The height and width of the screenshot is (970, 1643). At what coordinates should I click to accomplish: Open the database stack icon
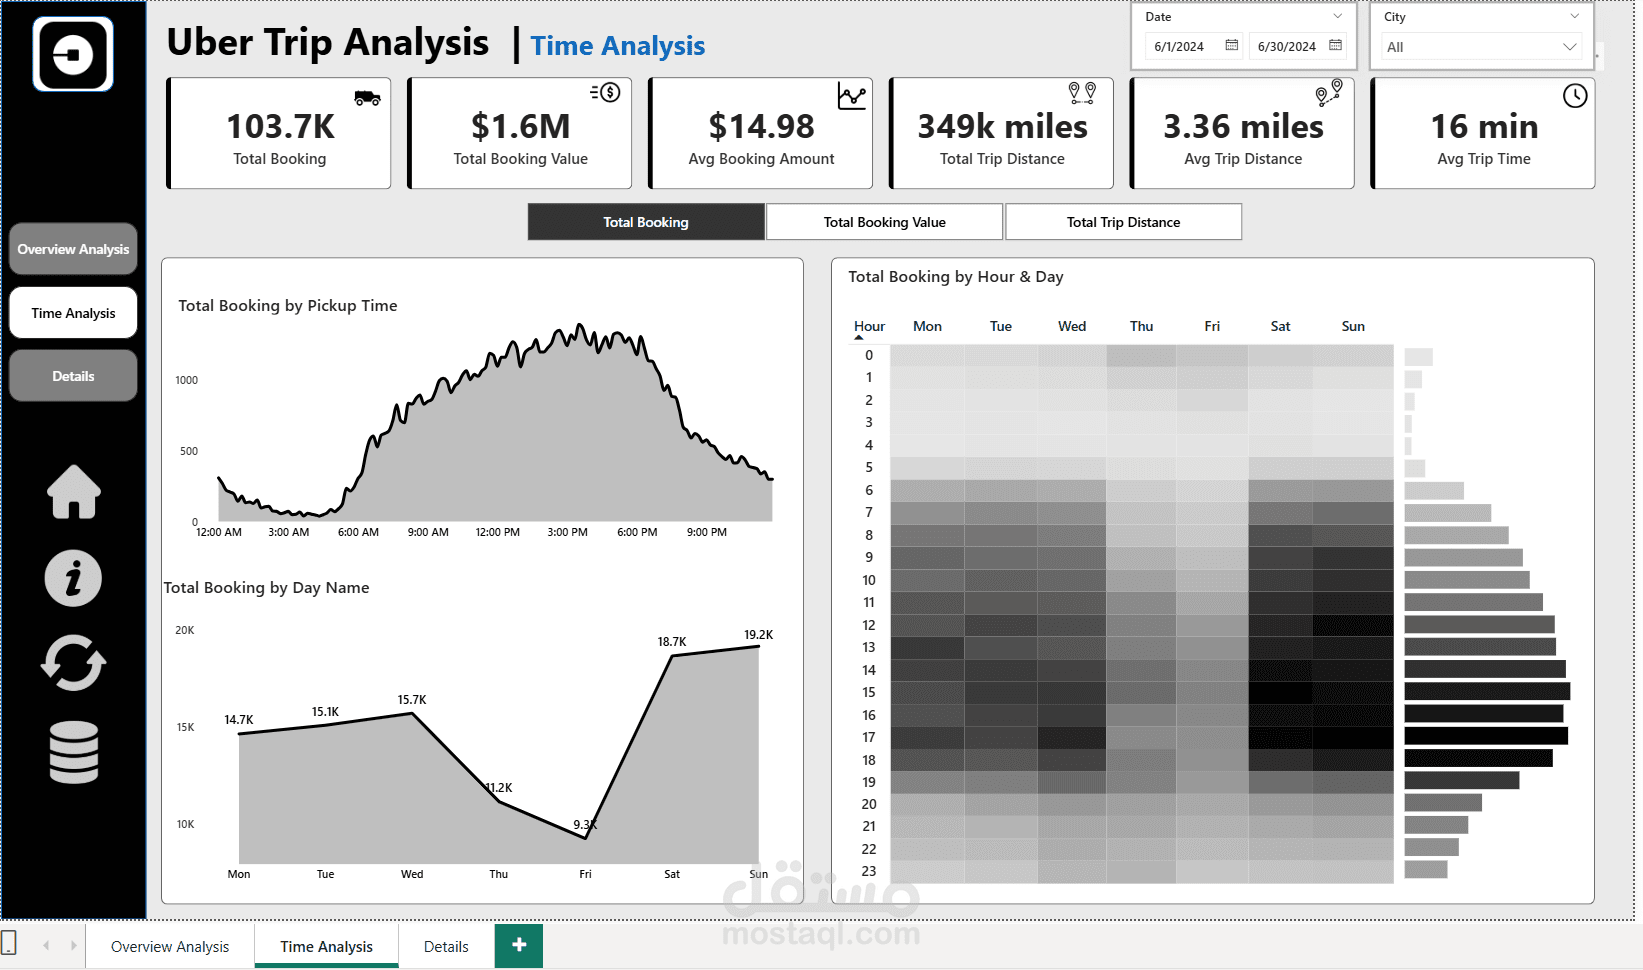(x=74, y=752)
